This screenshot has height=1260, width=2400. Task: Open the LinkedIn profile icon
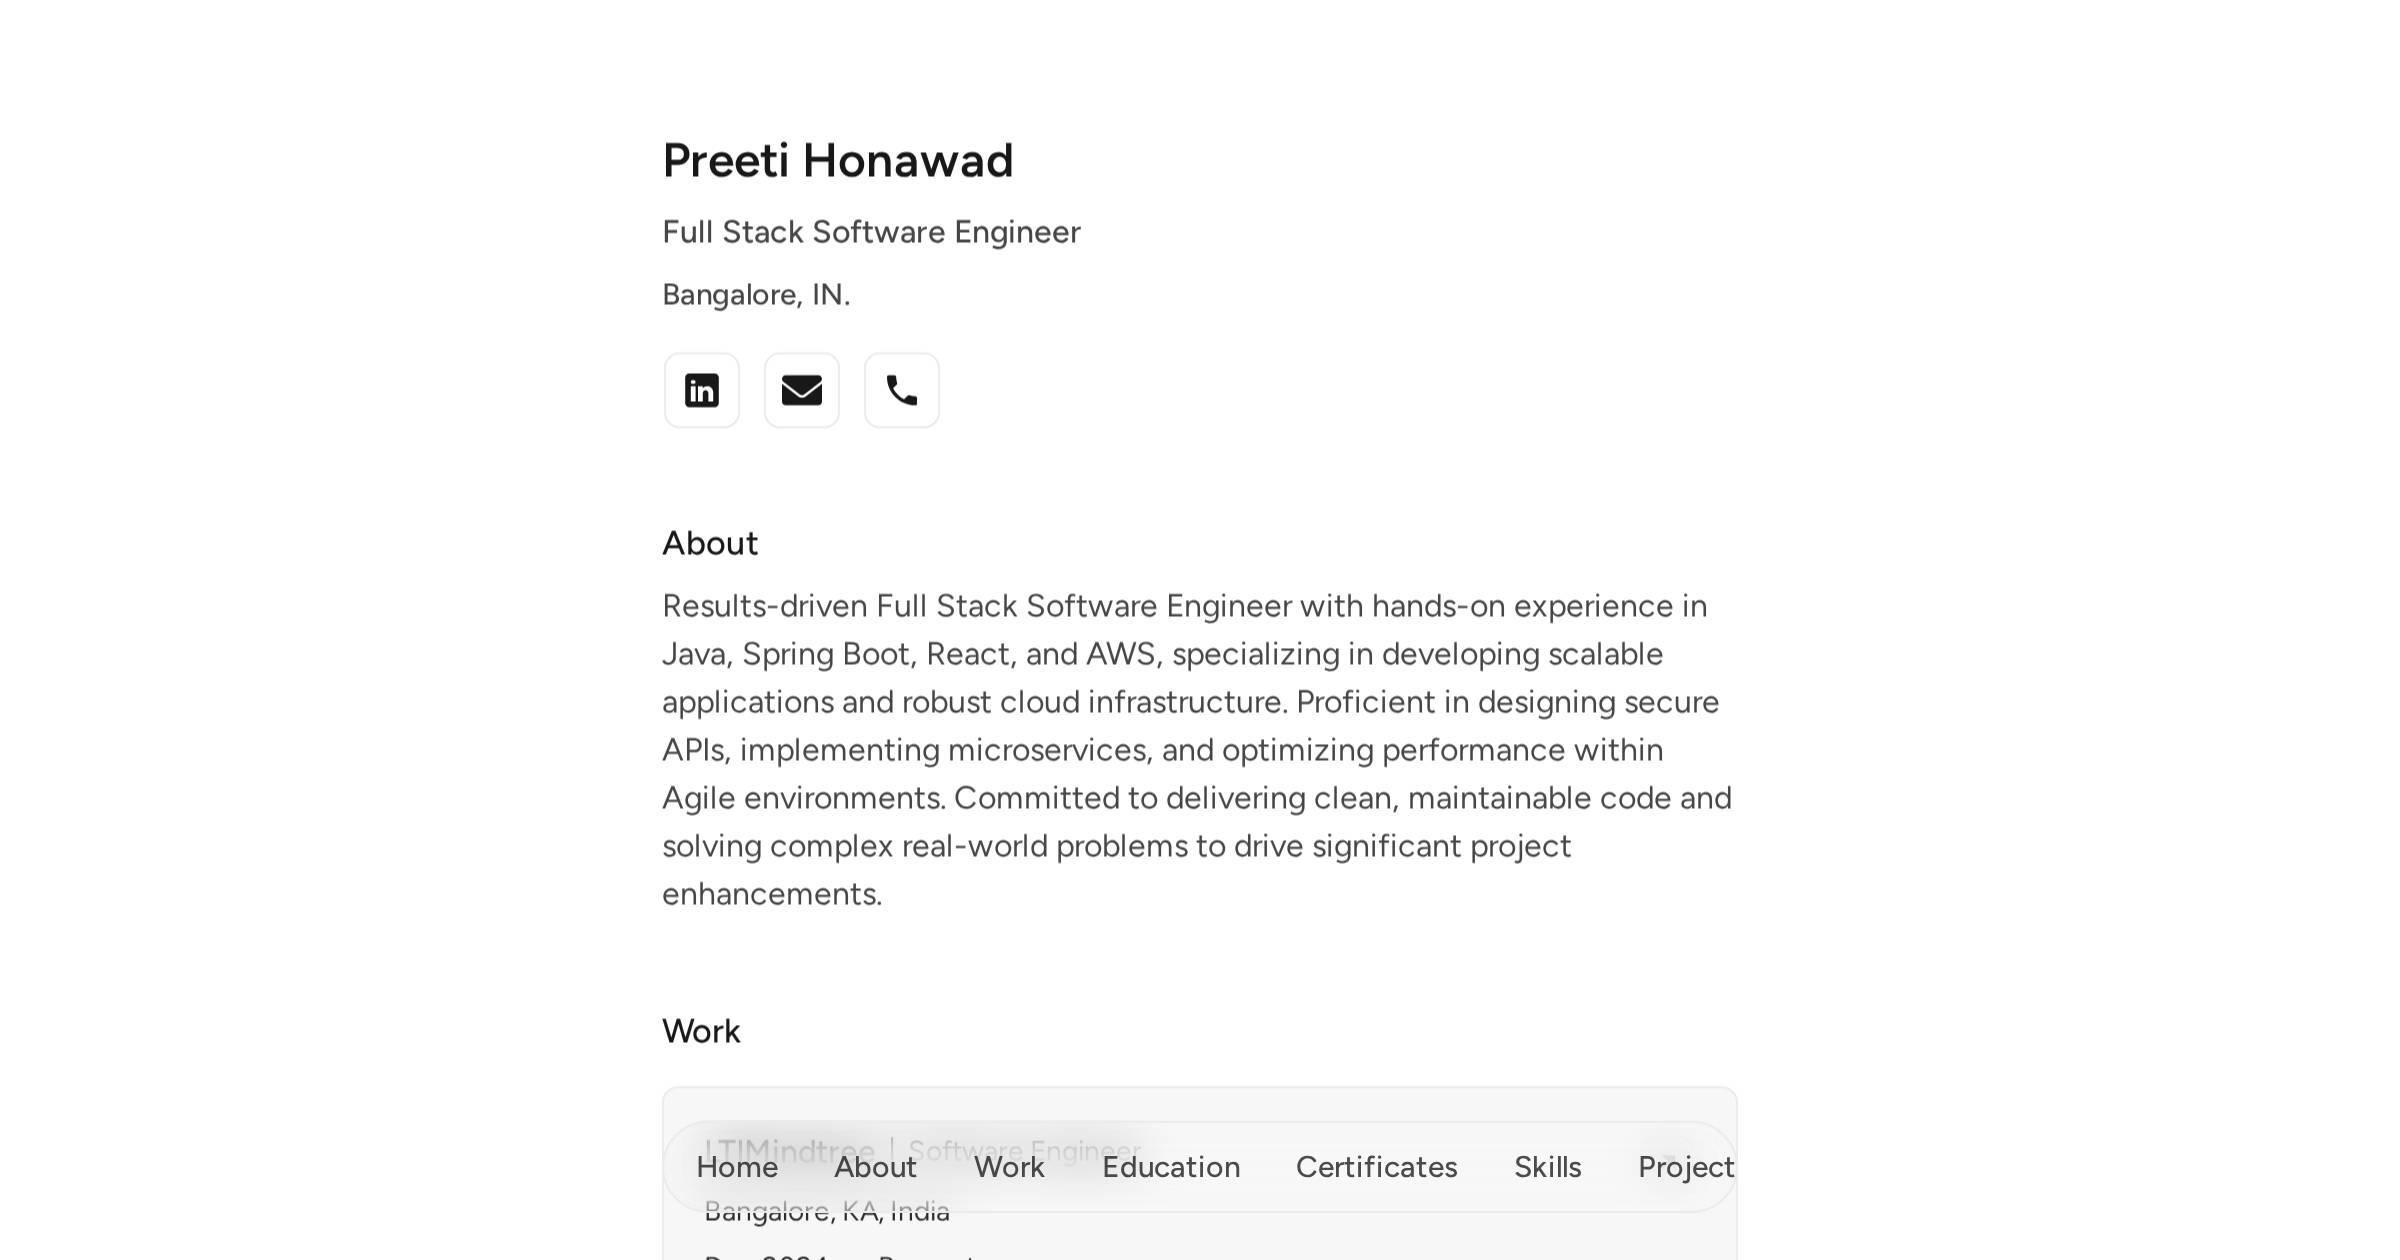point(701,390)
